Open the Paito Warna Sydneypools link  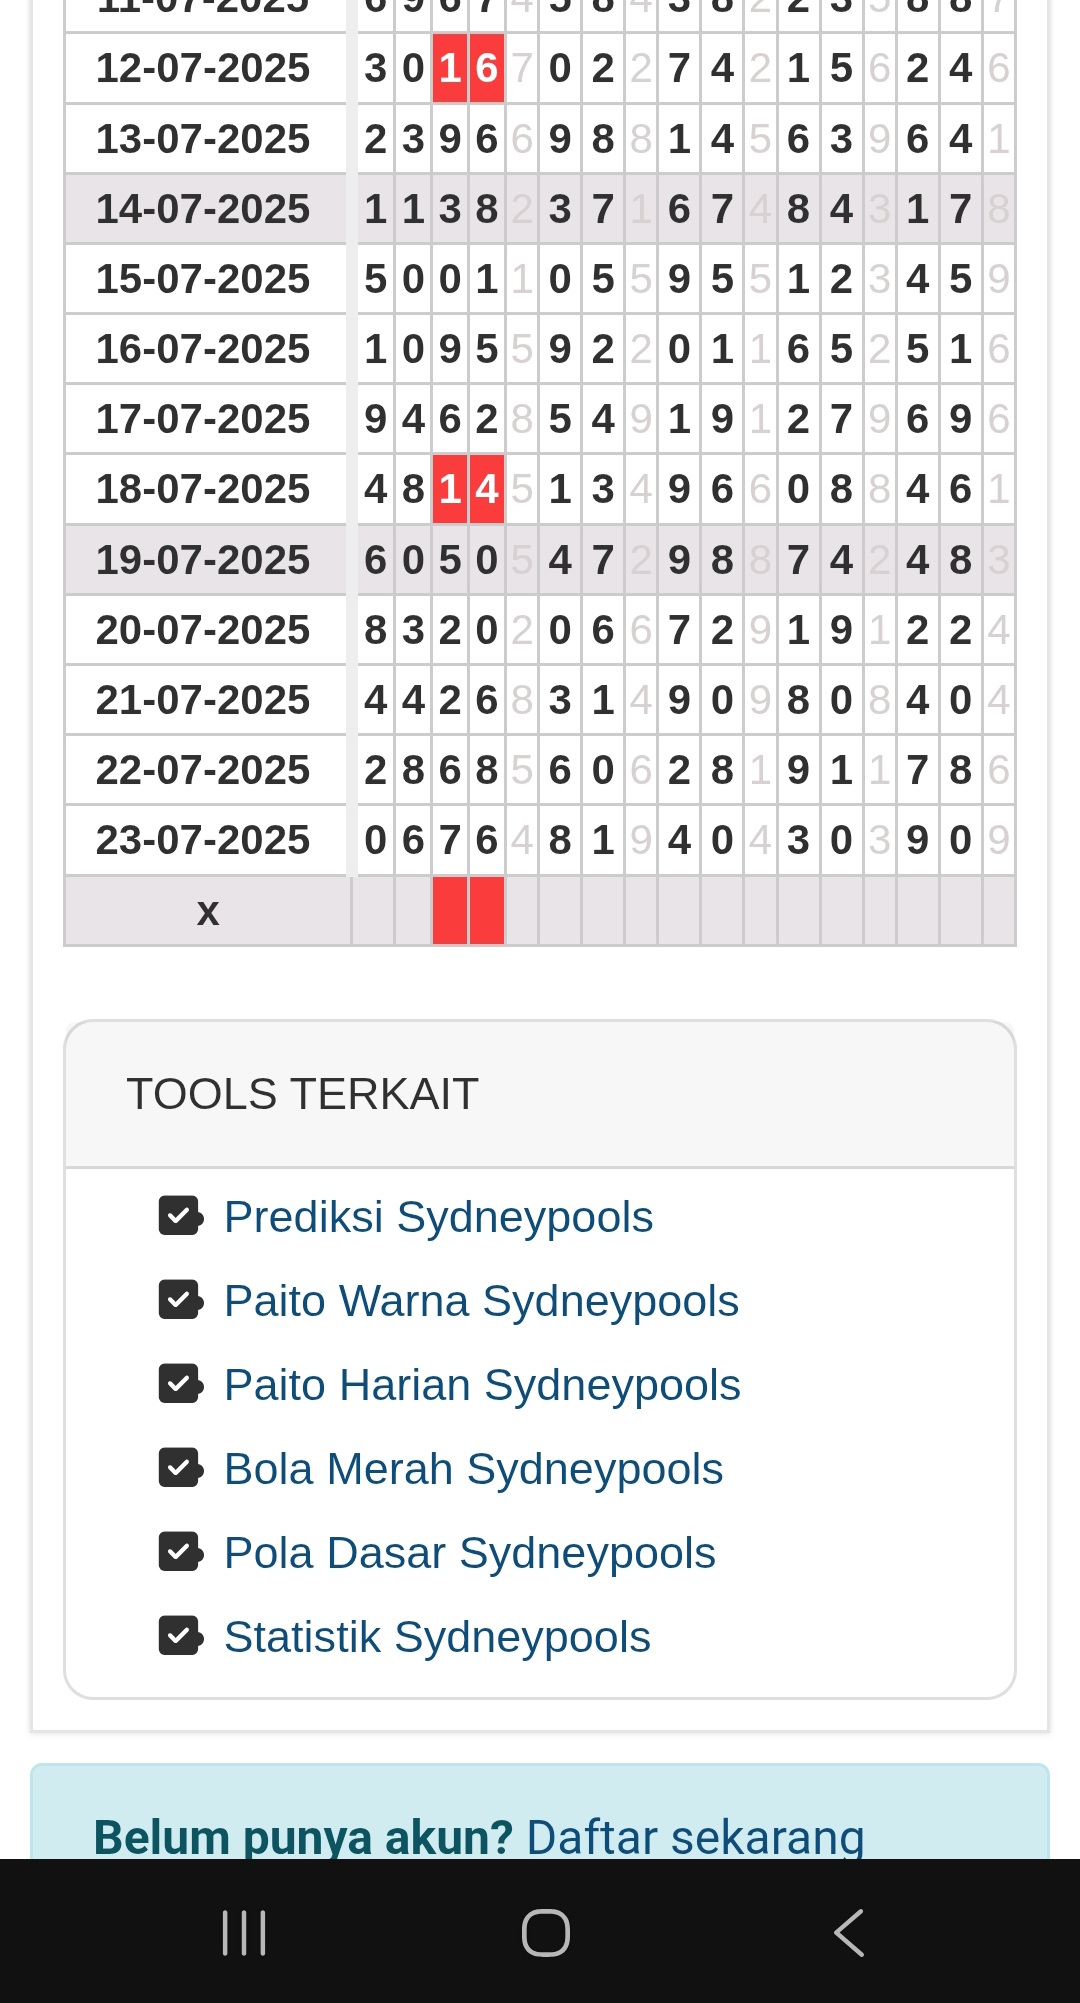pos(481,1301)
